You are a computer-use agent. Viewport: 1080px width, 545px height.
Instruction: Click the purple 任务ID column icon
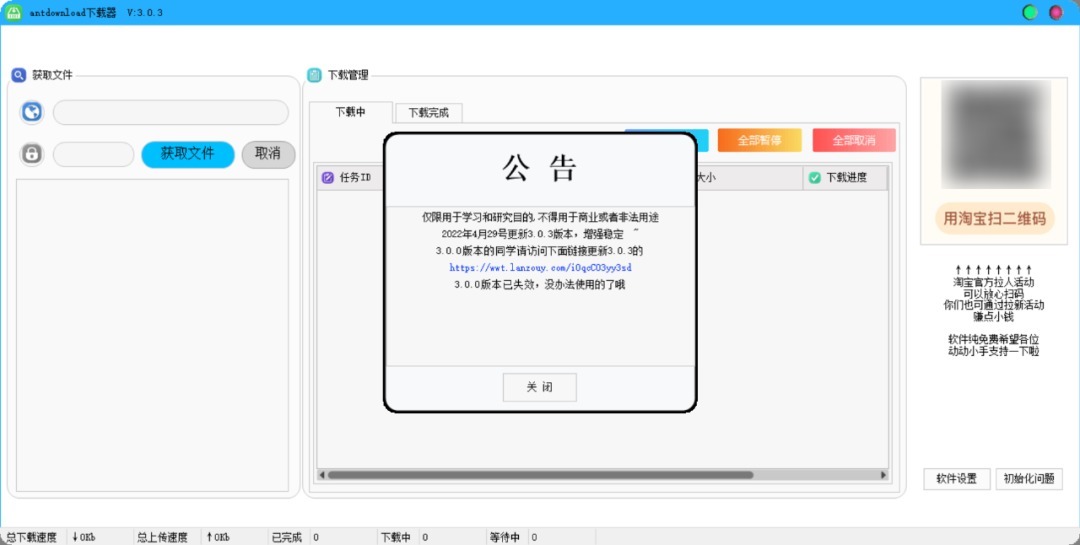(x=328, y=178)
